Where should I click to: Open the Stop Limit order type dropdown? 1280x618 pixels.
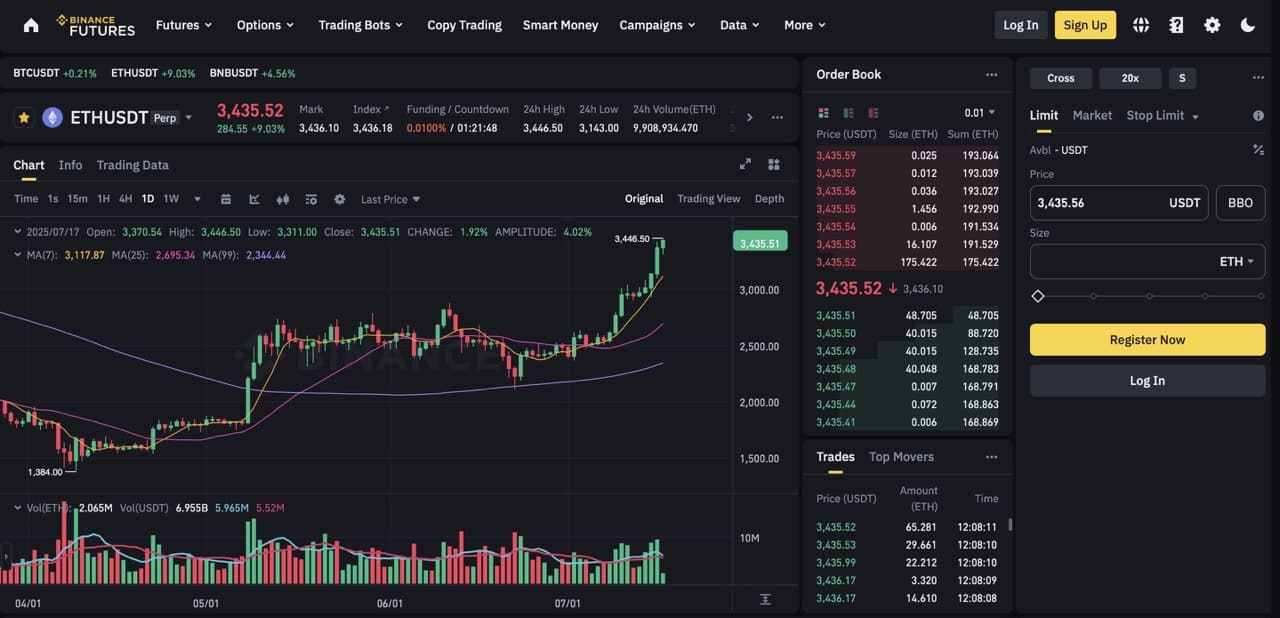[x=1161, y=115]
